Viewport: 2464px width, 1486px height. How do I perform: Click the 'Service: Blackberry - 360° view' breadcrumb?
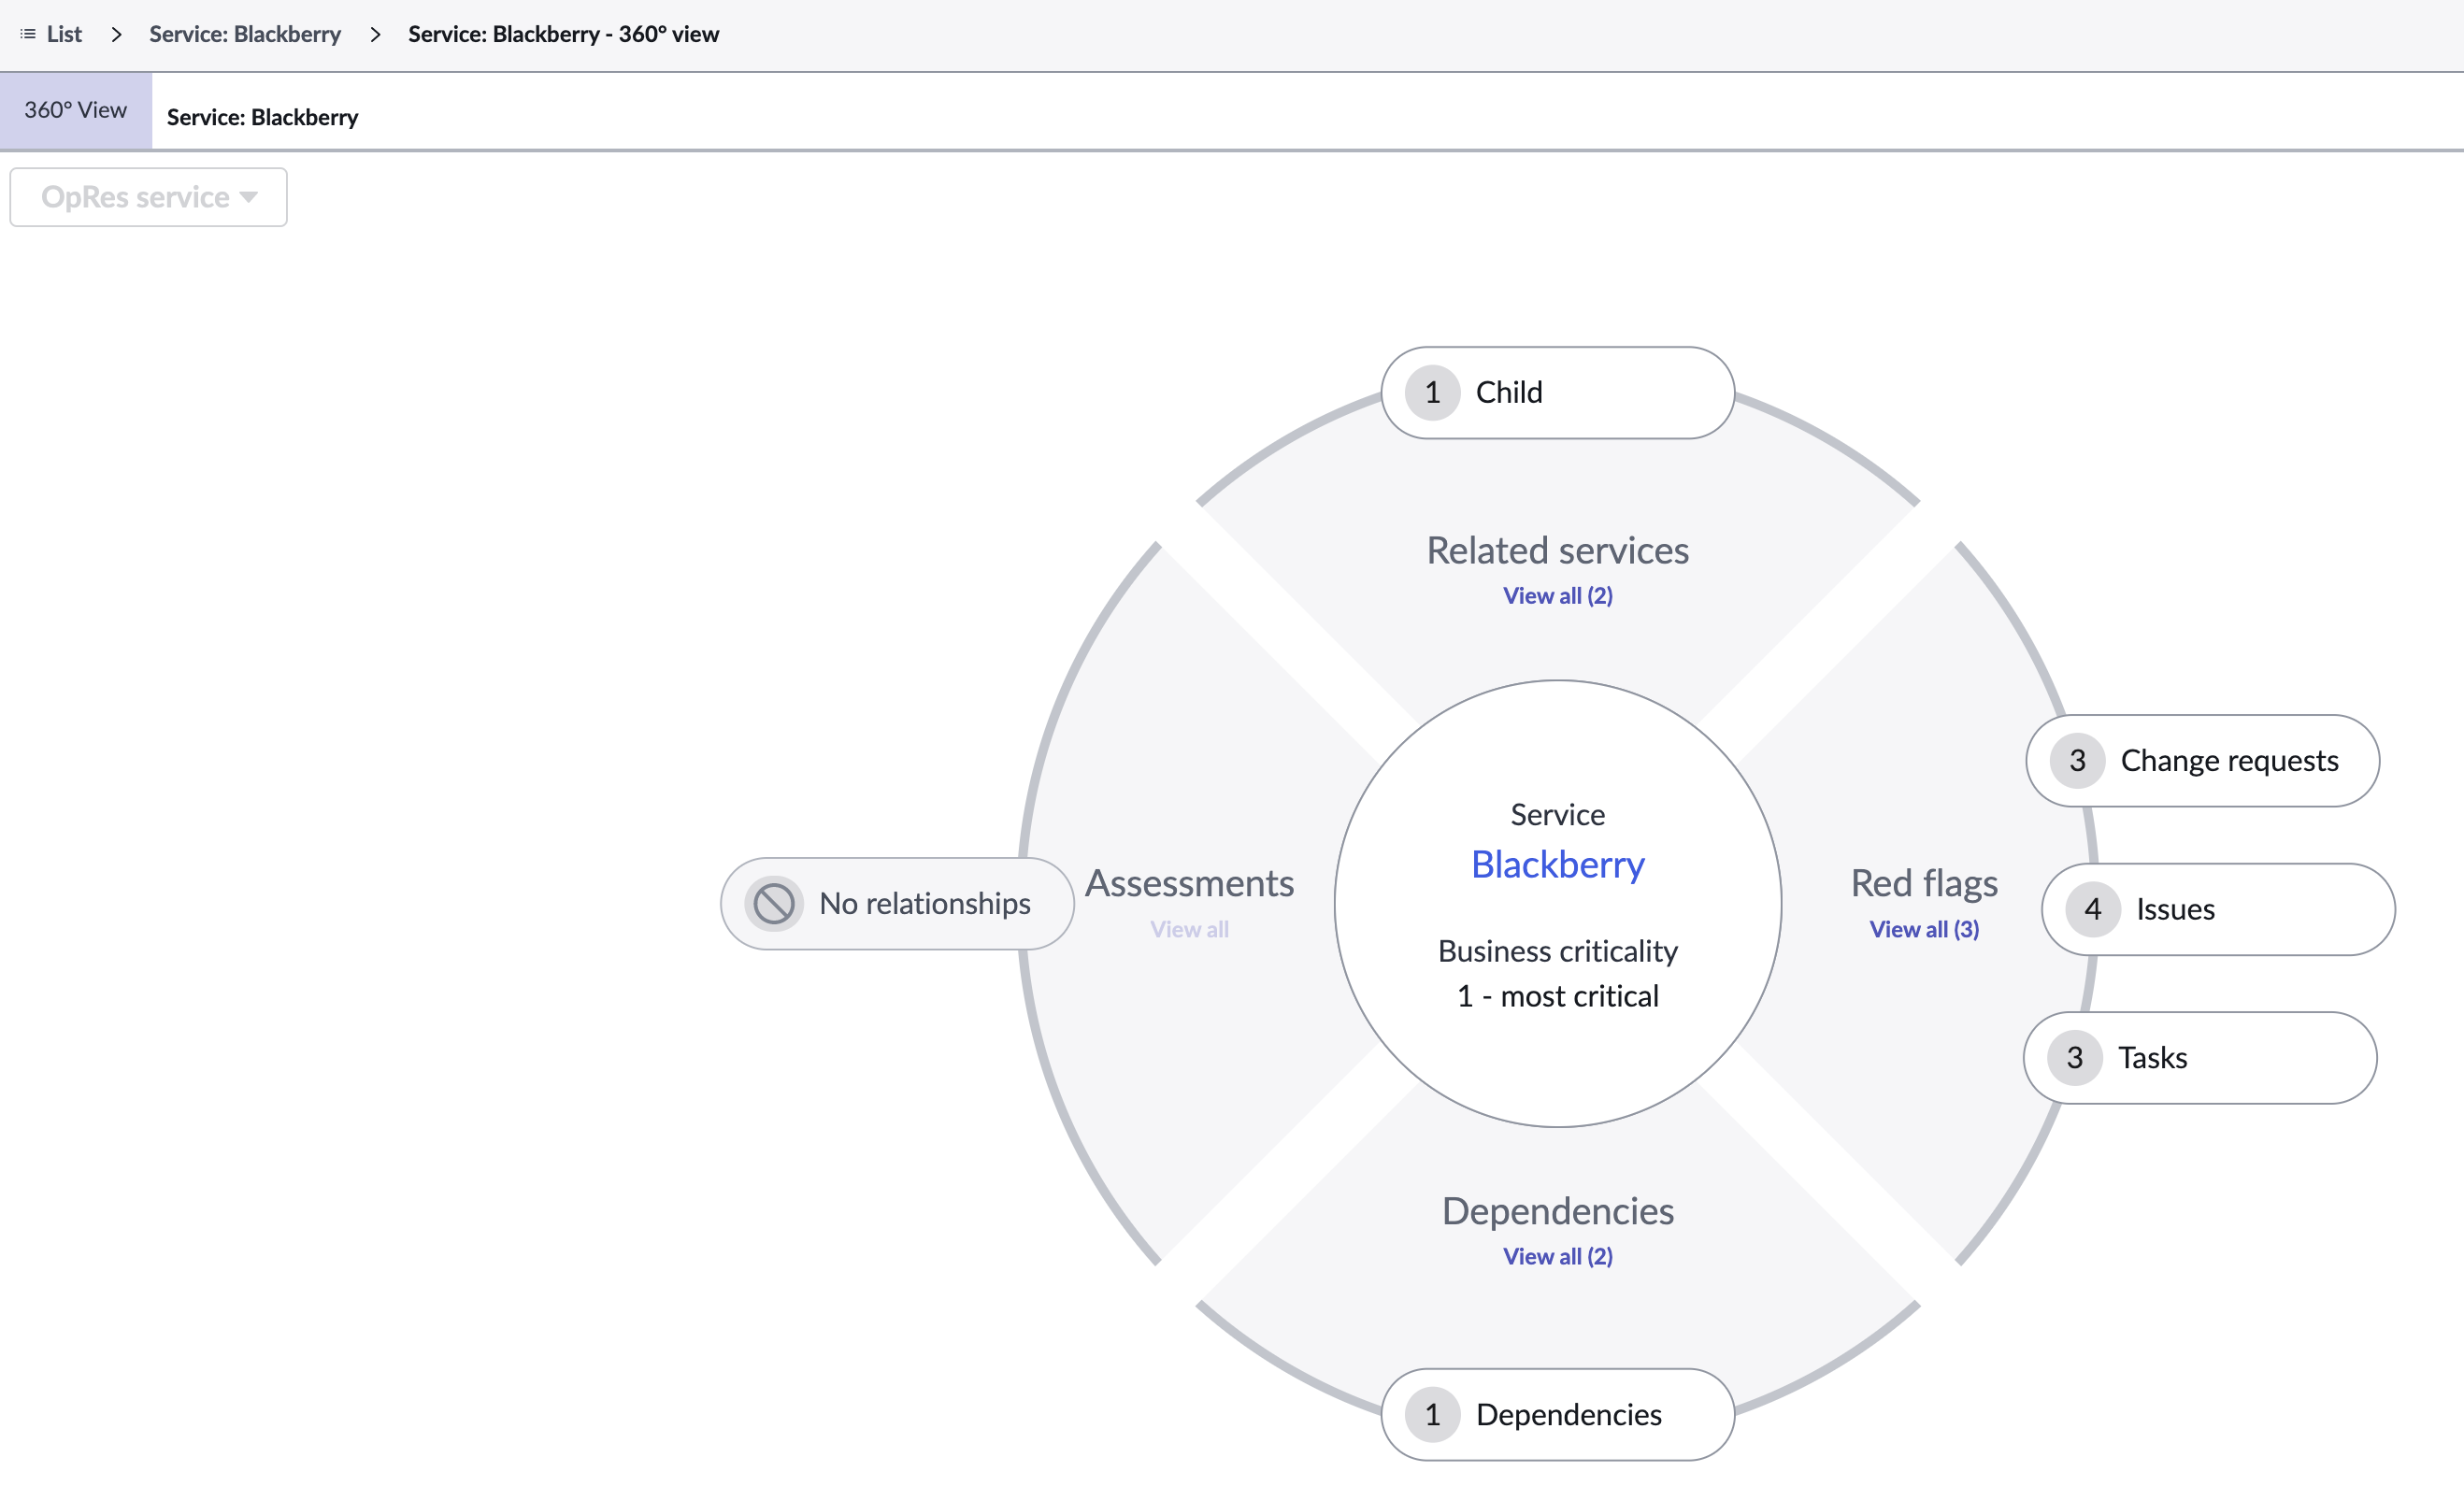point(564,34)
